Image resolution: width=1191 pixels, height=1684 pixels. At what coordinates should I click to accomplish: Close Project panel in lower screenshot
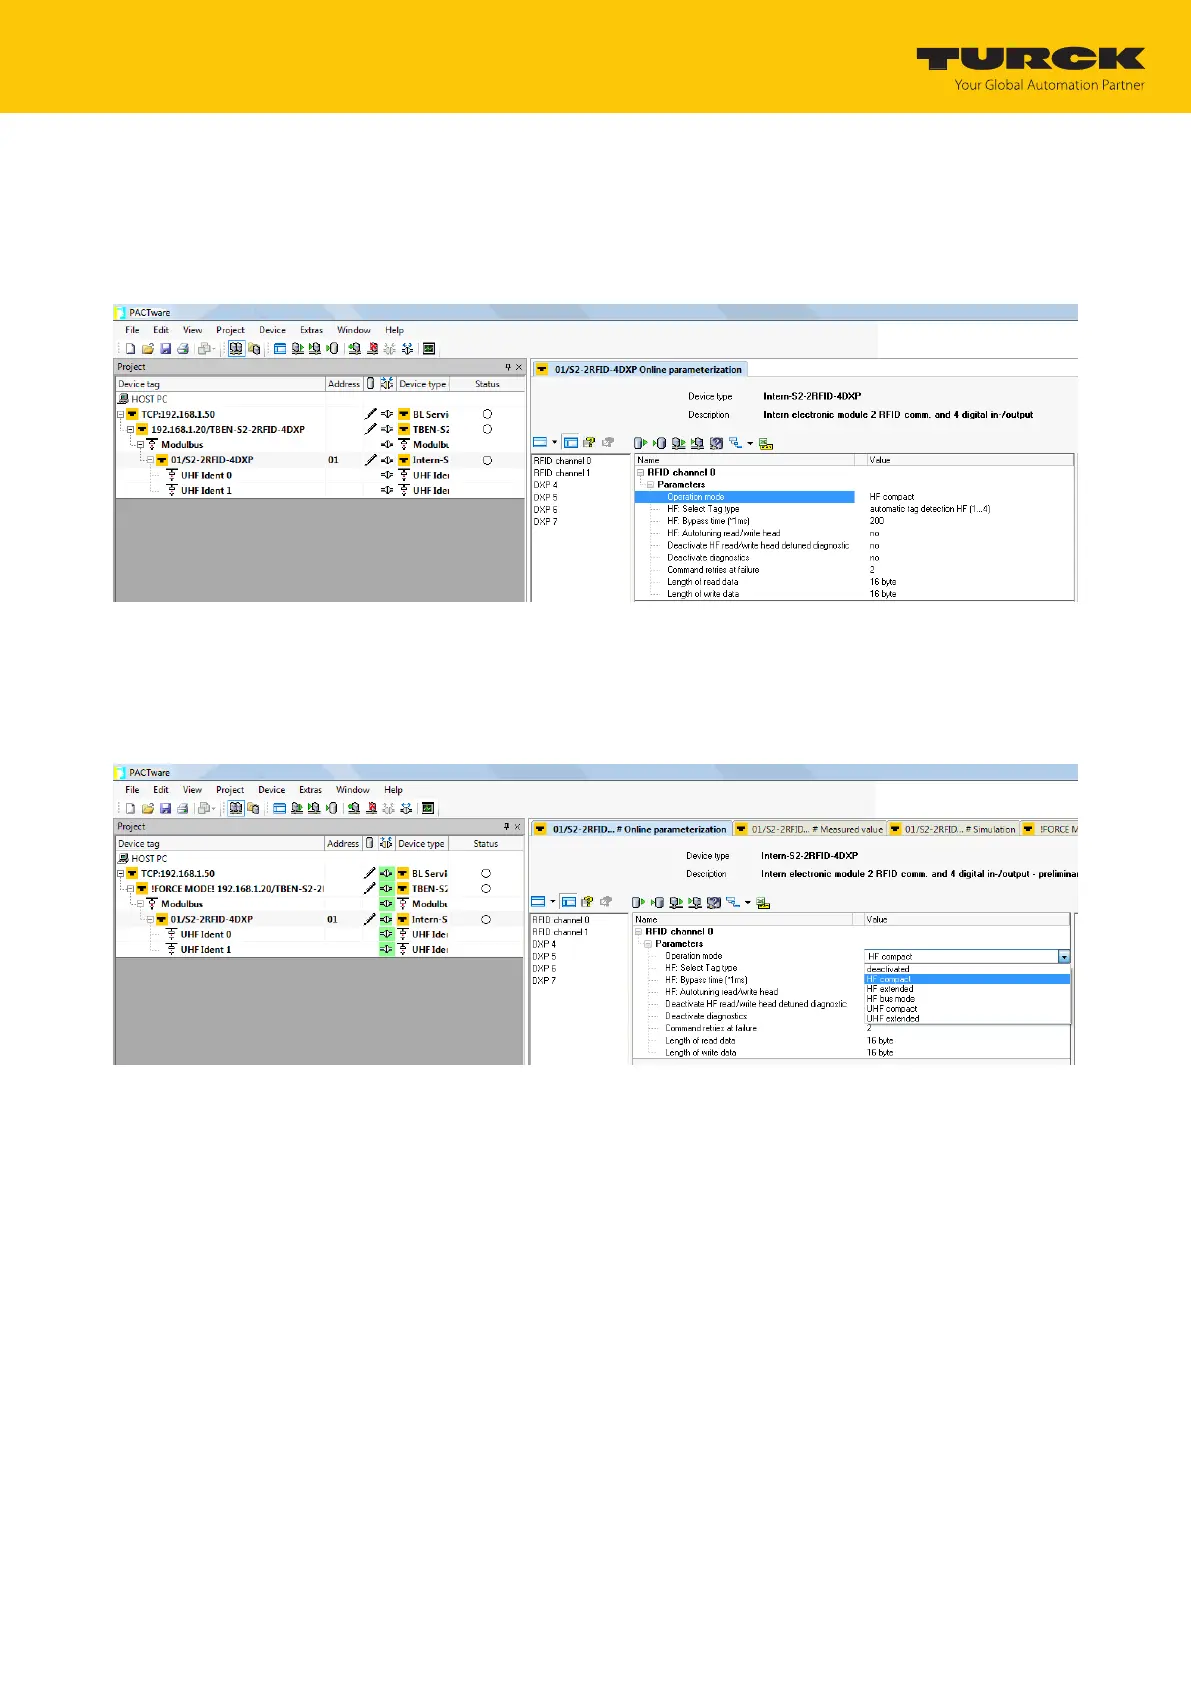(517, 826)
